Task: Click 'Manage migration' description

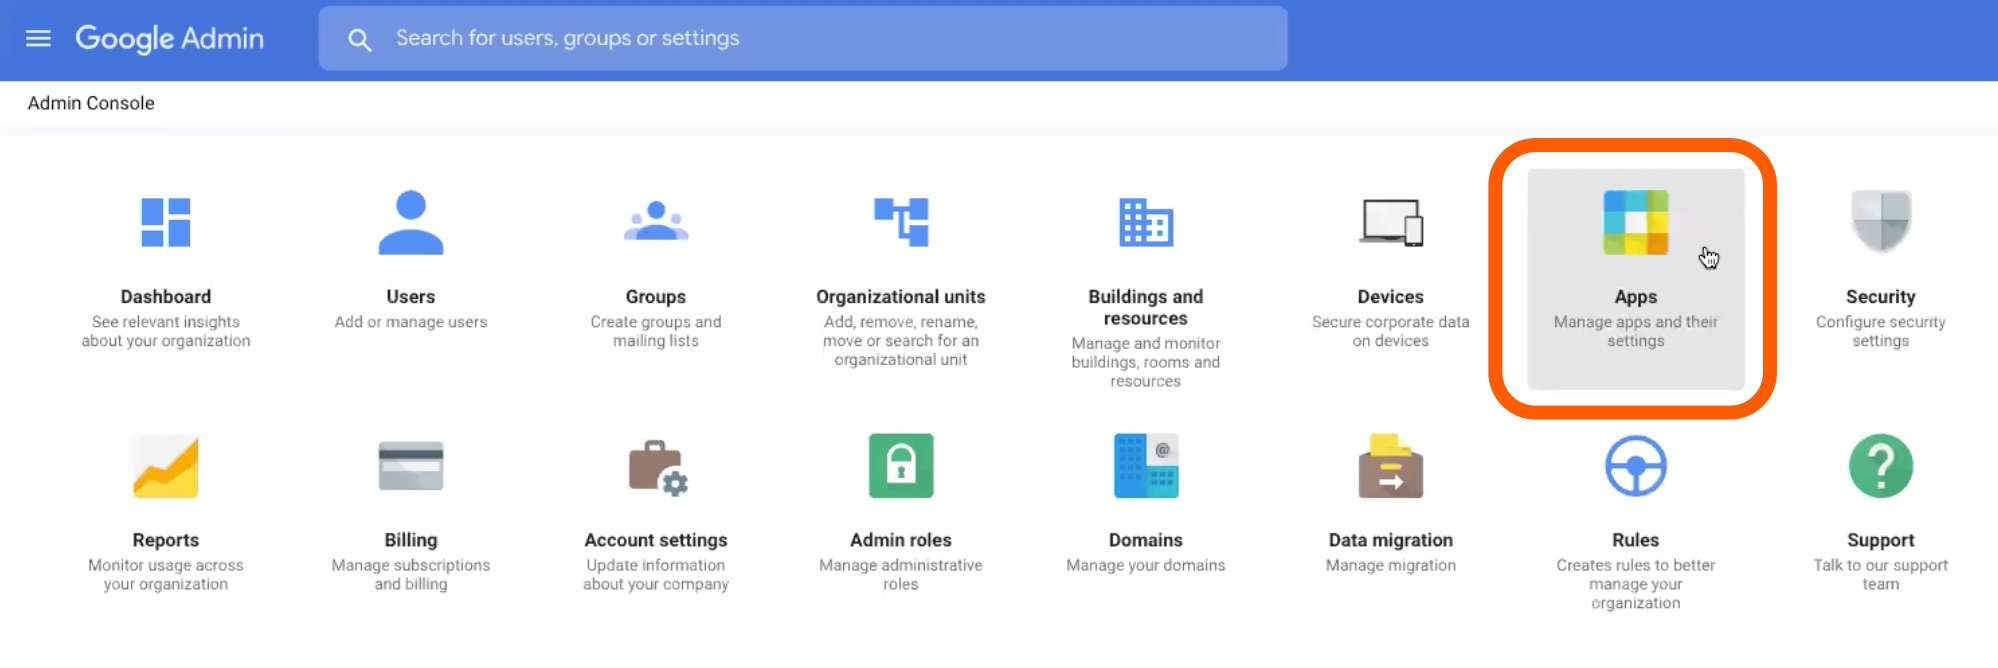Action: 1391,565
